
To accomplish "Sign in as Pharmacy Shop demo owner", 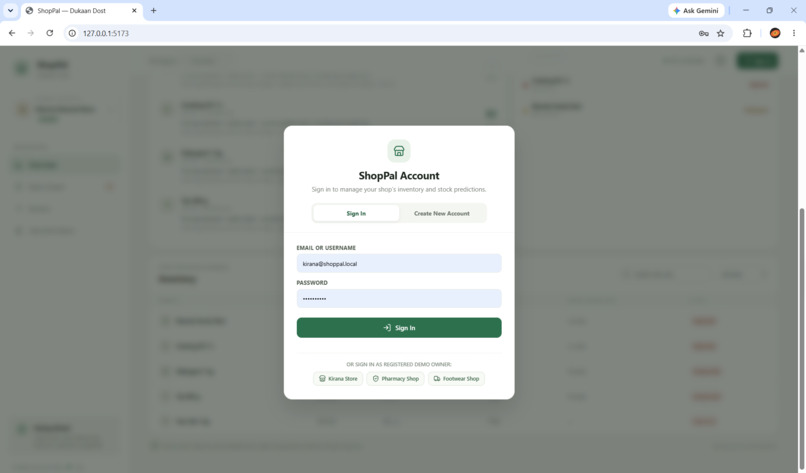I will [395, 378].
